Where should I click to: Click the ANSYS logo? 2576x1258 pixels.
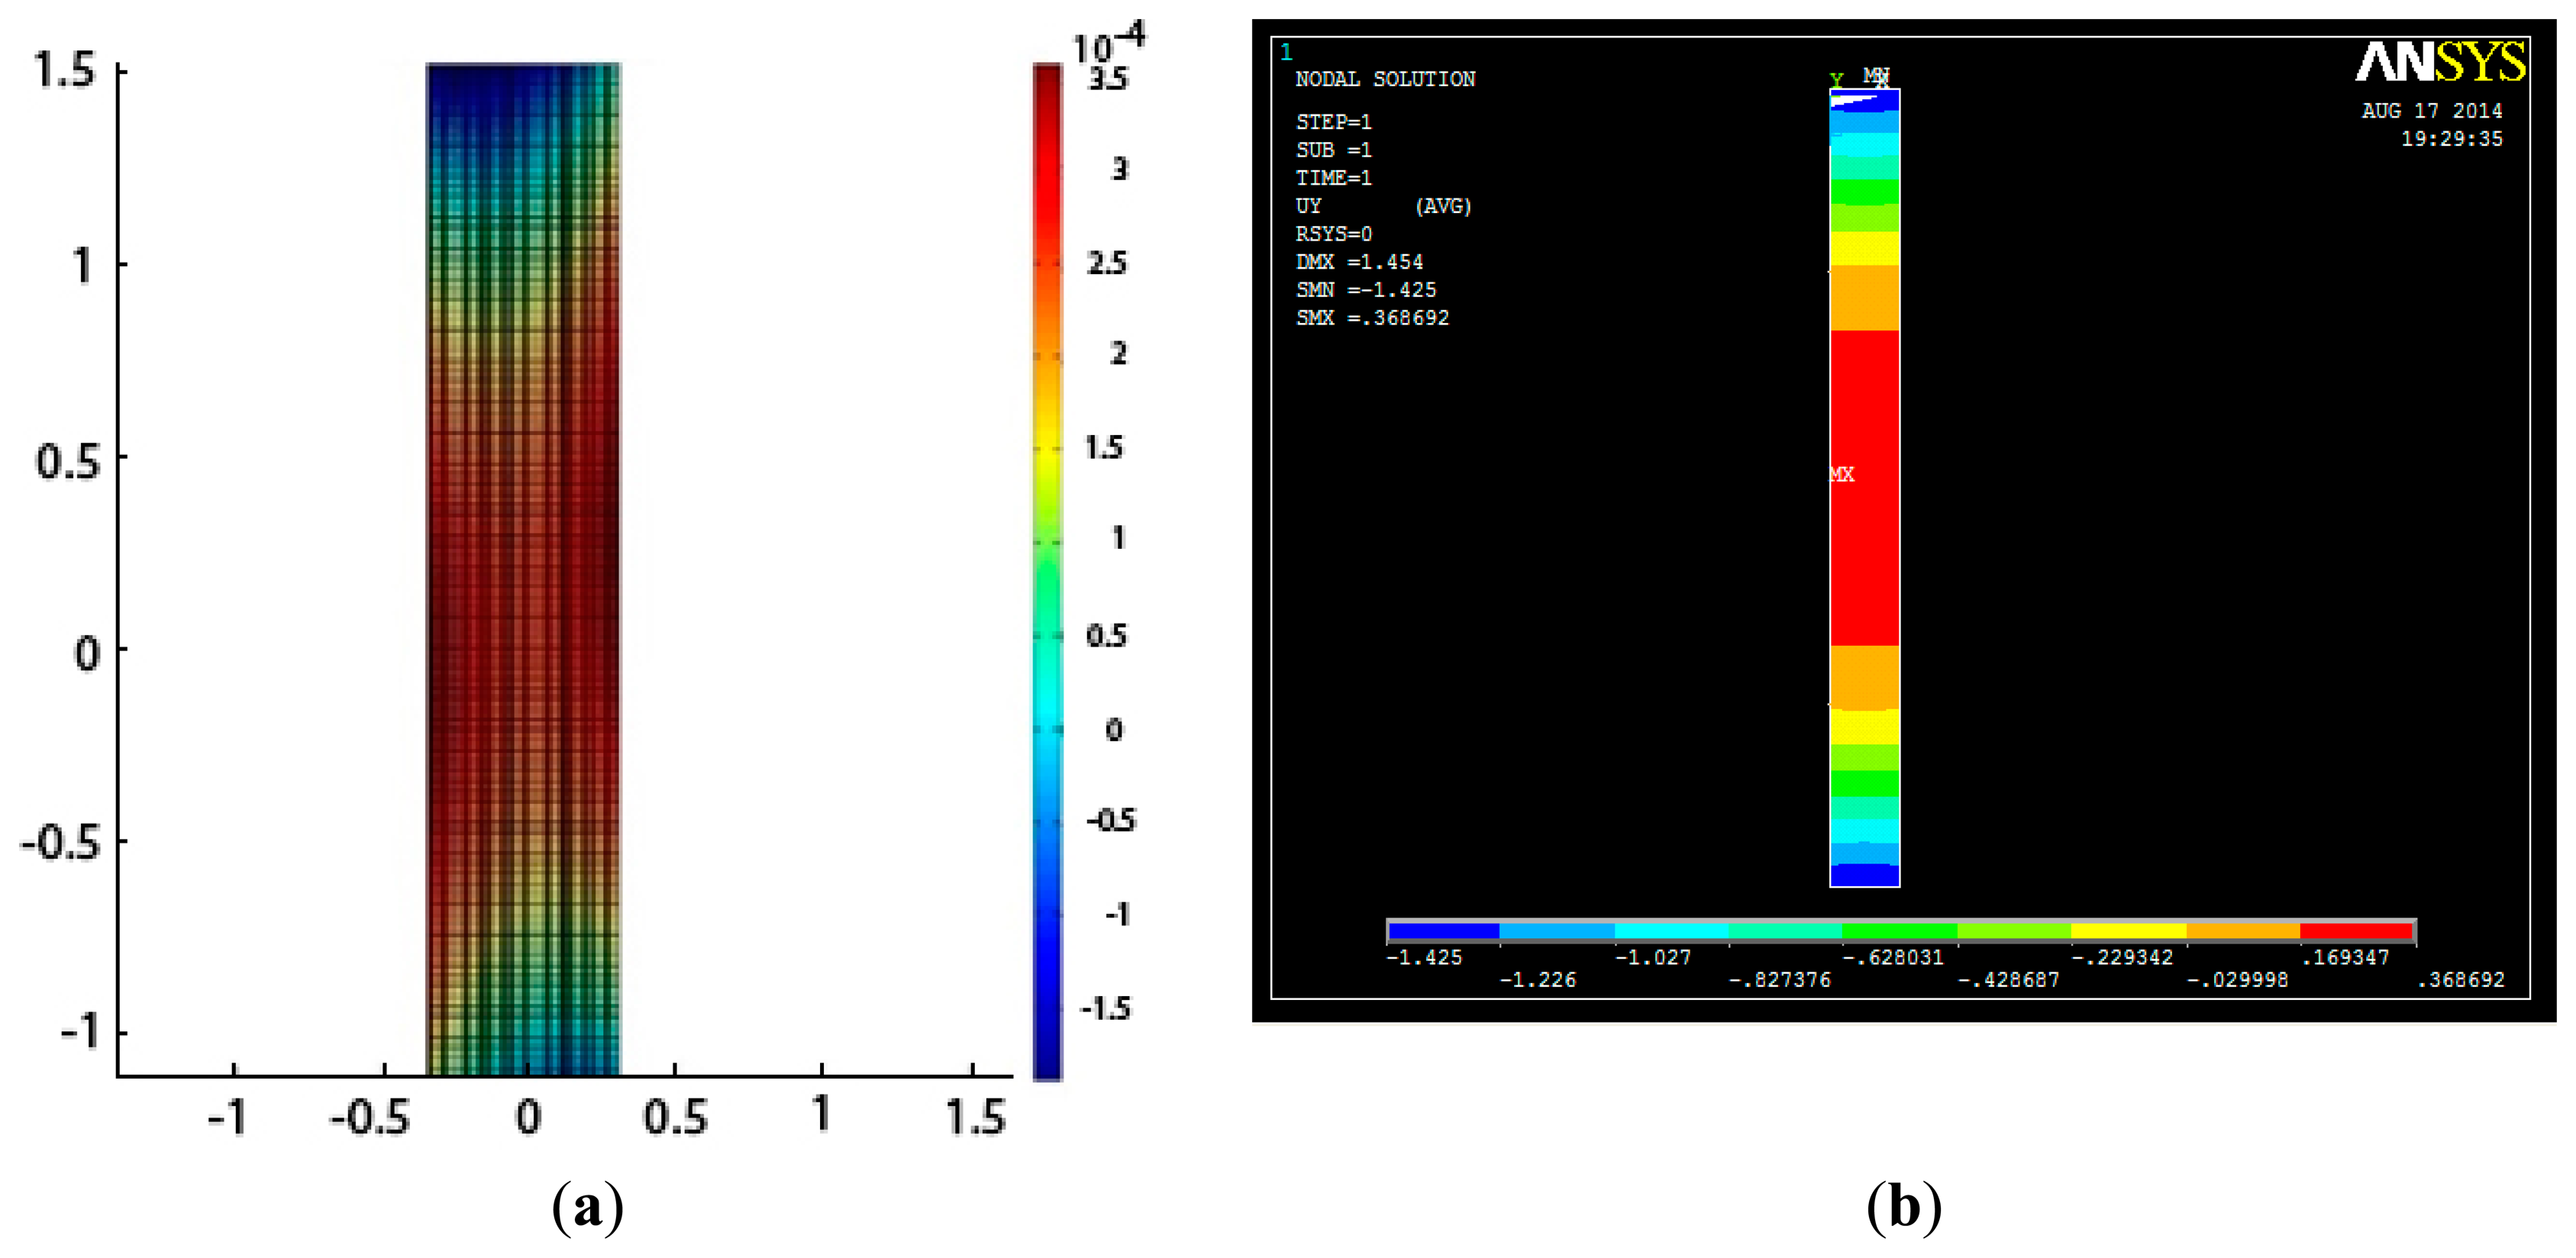2440,62
